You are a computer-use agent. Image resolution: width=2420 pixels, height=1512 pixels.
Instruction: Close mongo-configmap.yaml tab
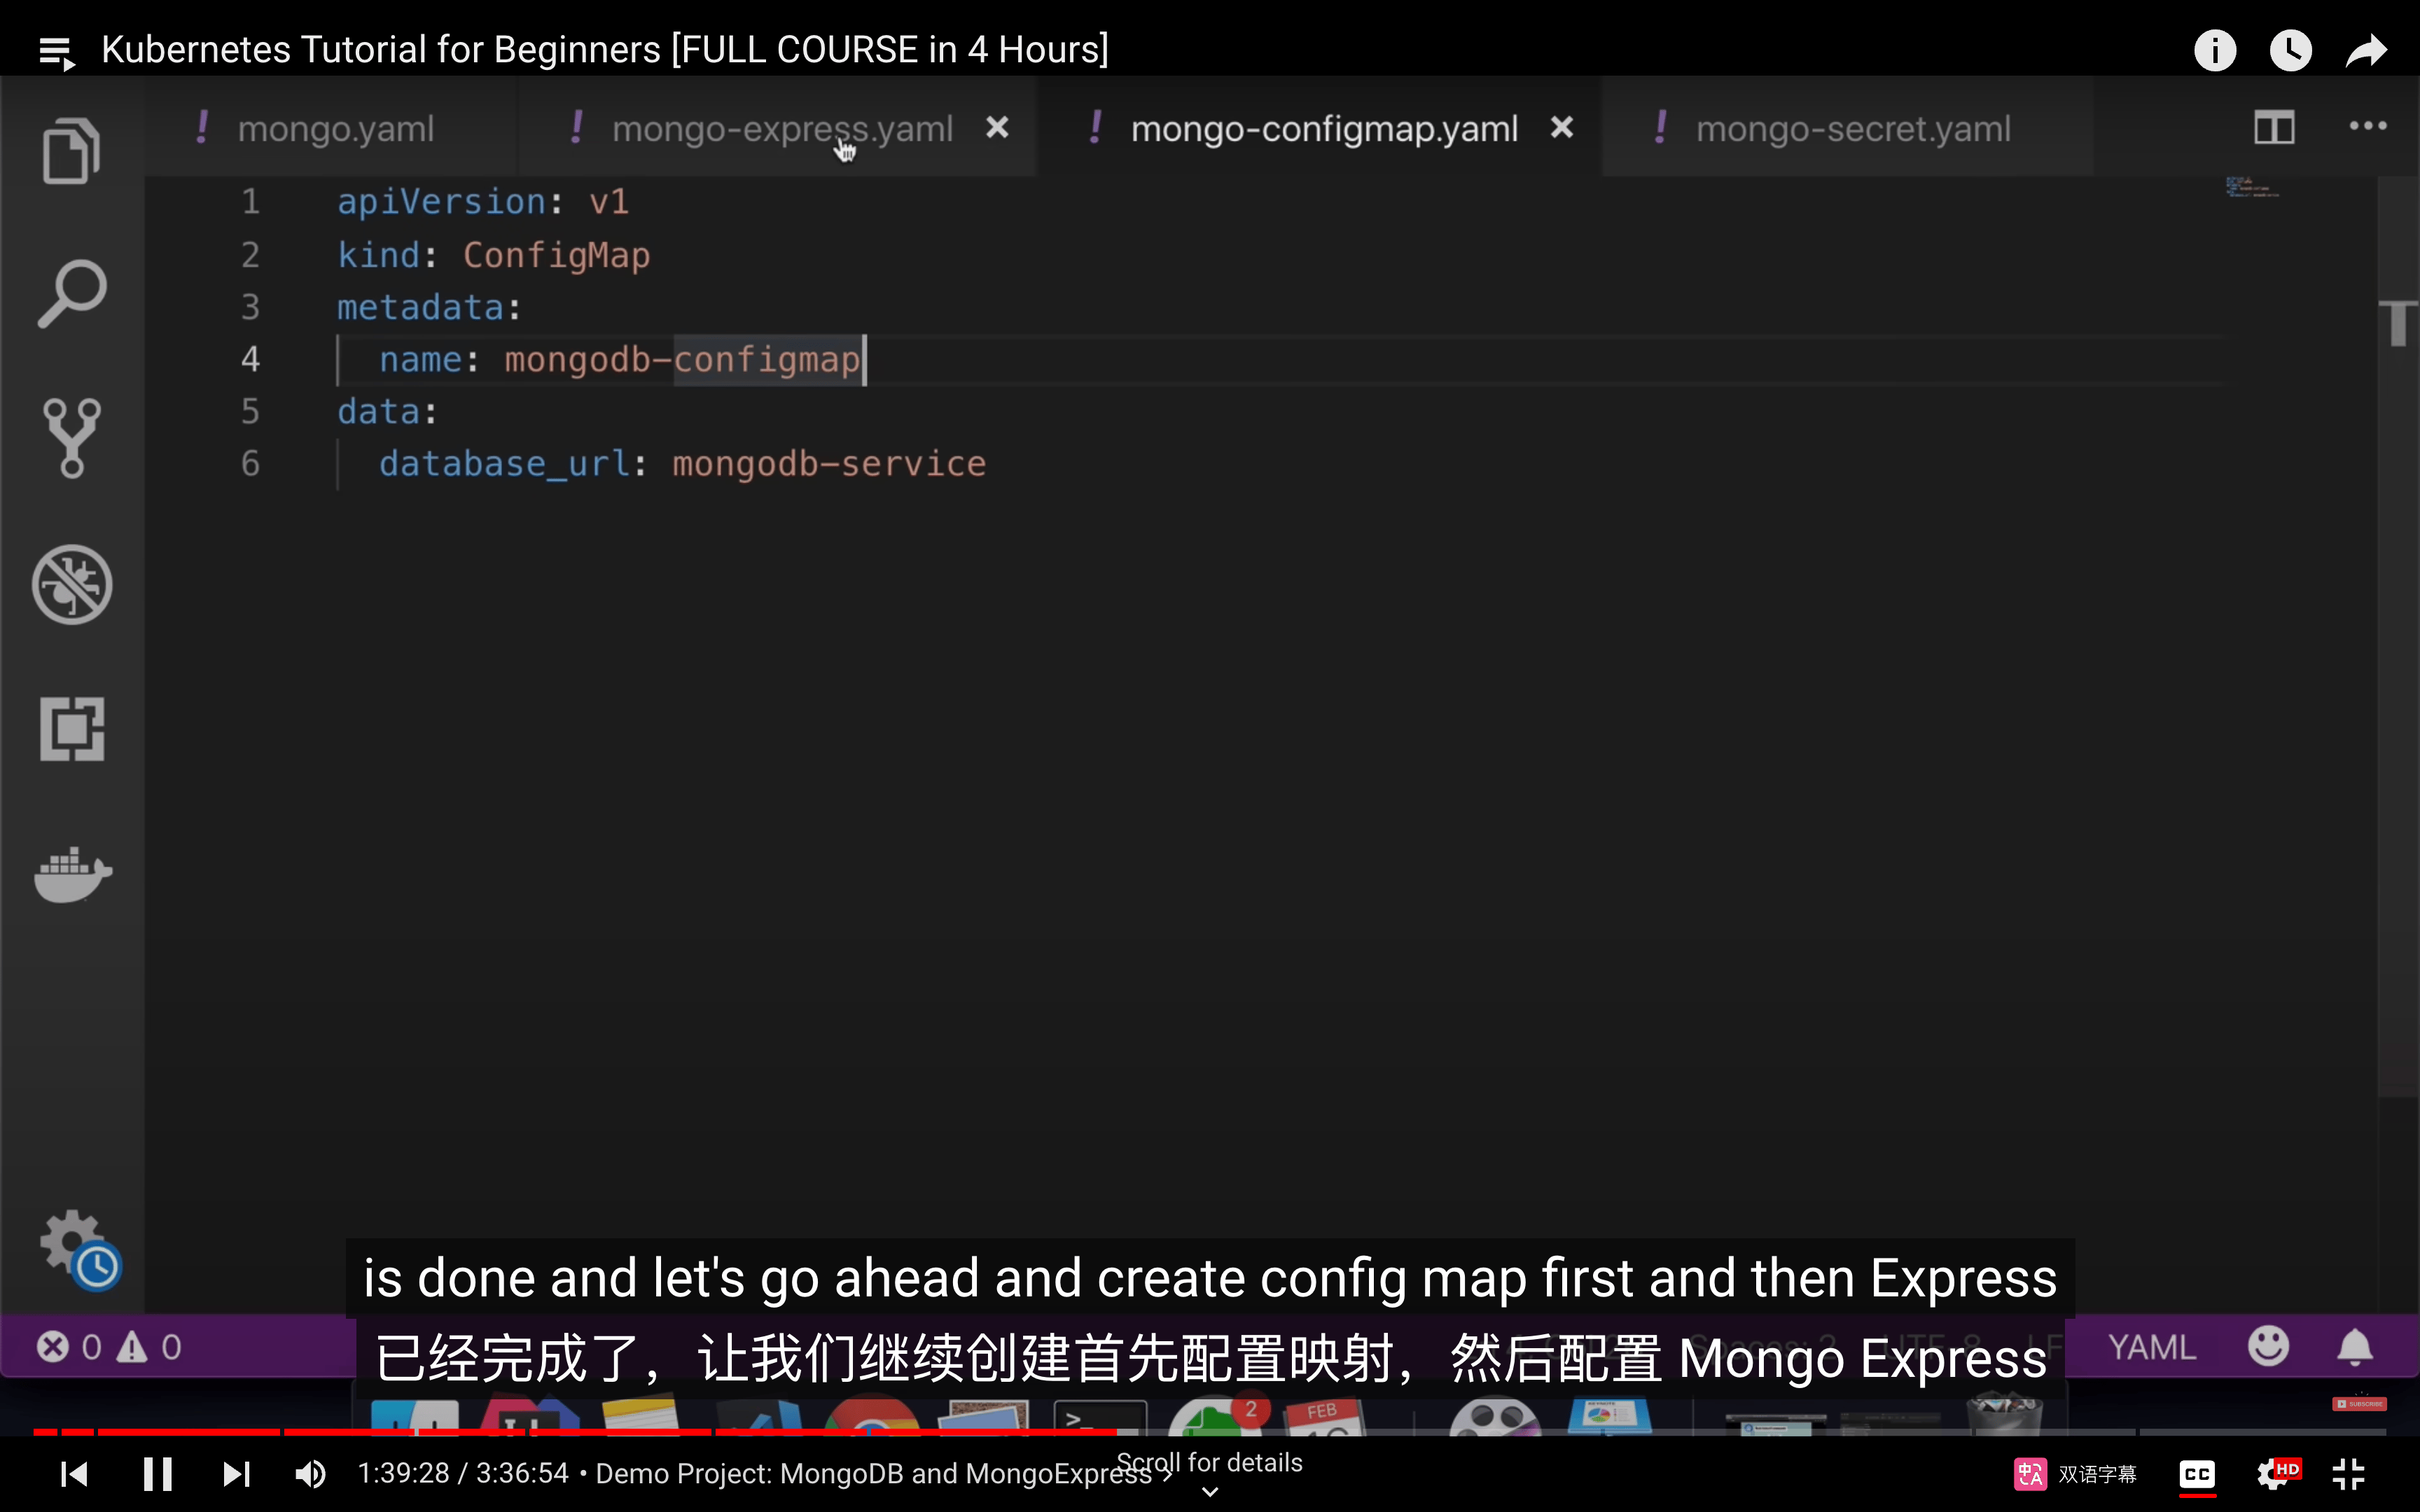click(x=1562, y=127)
